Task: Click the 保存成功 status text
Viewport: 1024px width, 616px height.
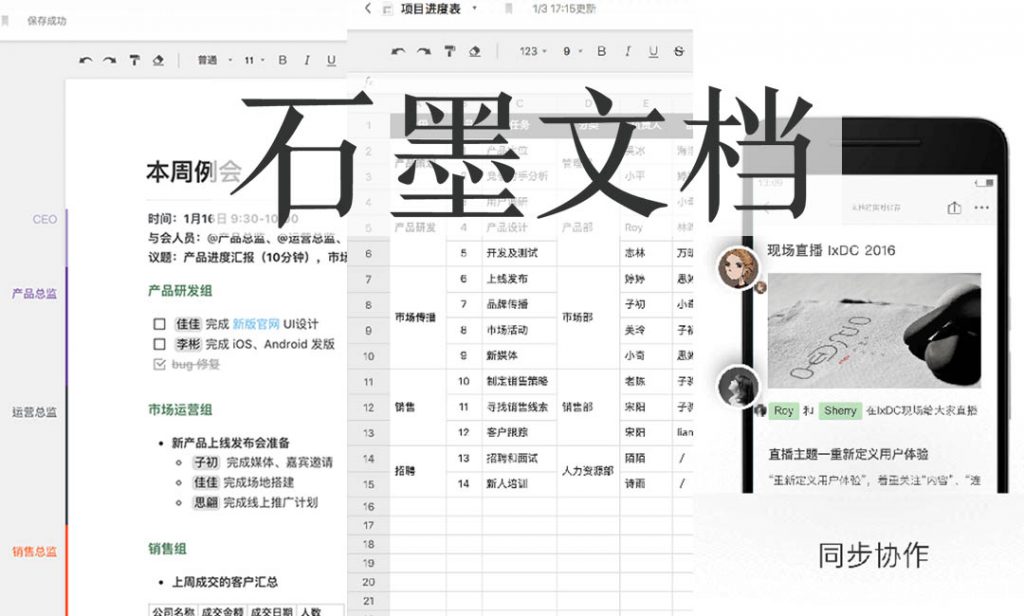Action: (x=46, y=21)
